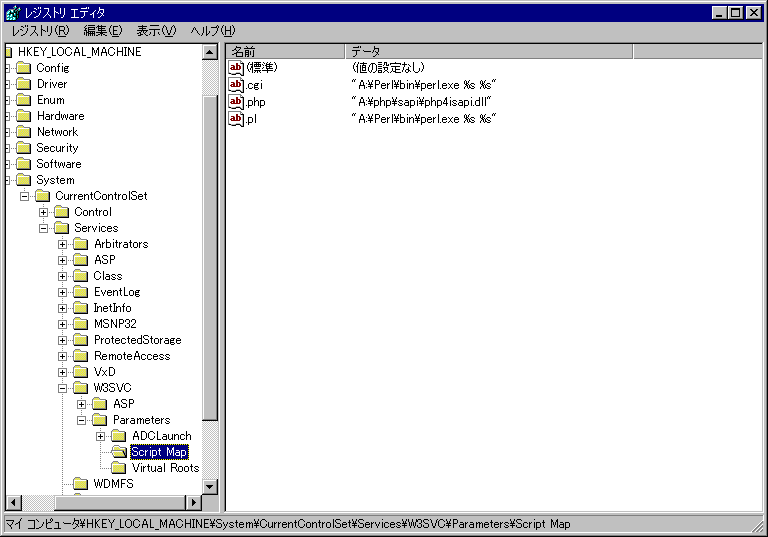This screenshot has width=768, height=537.
Task: Click the System folder icon
Action: [24, 180]
